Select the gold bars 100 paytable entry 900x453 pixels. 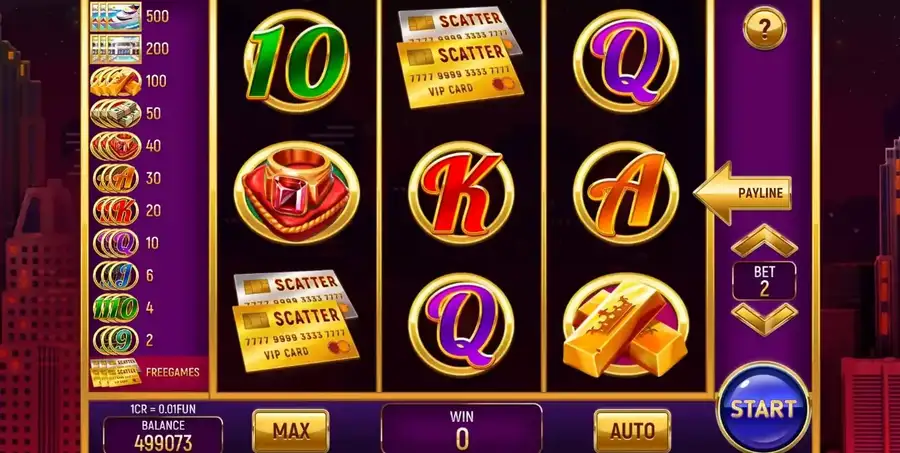click(x=129, y=81)
